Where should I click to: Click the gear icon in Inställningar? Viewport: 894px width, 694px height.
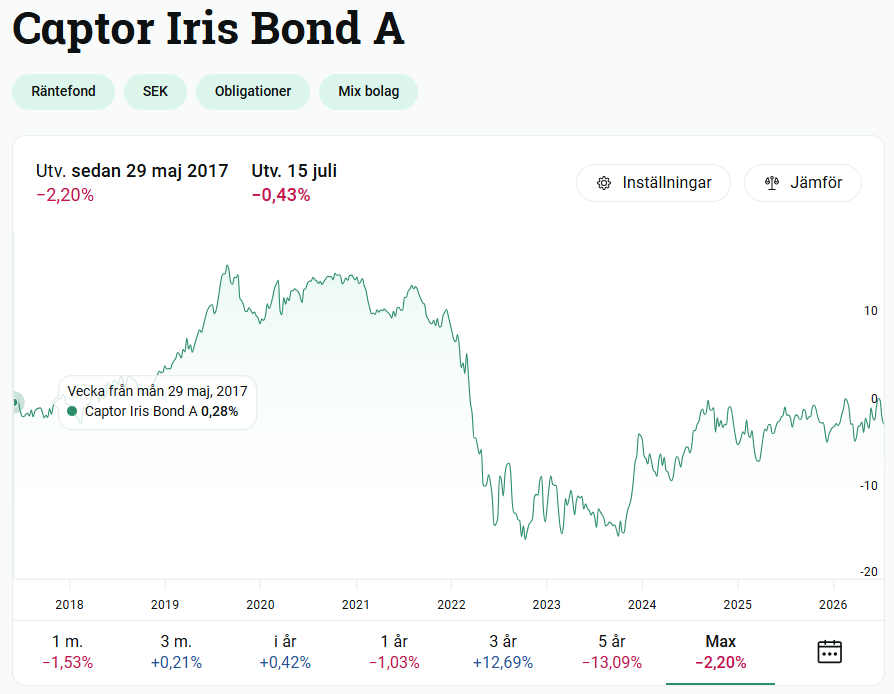(604, 183)
